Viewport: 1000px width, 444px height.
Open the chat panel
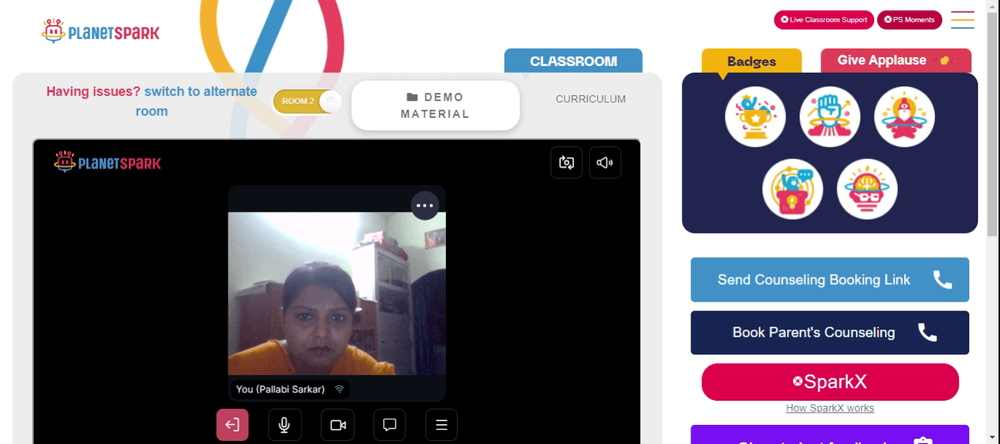(x=390, y=425)
